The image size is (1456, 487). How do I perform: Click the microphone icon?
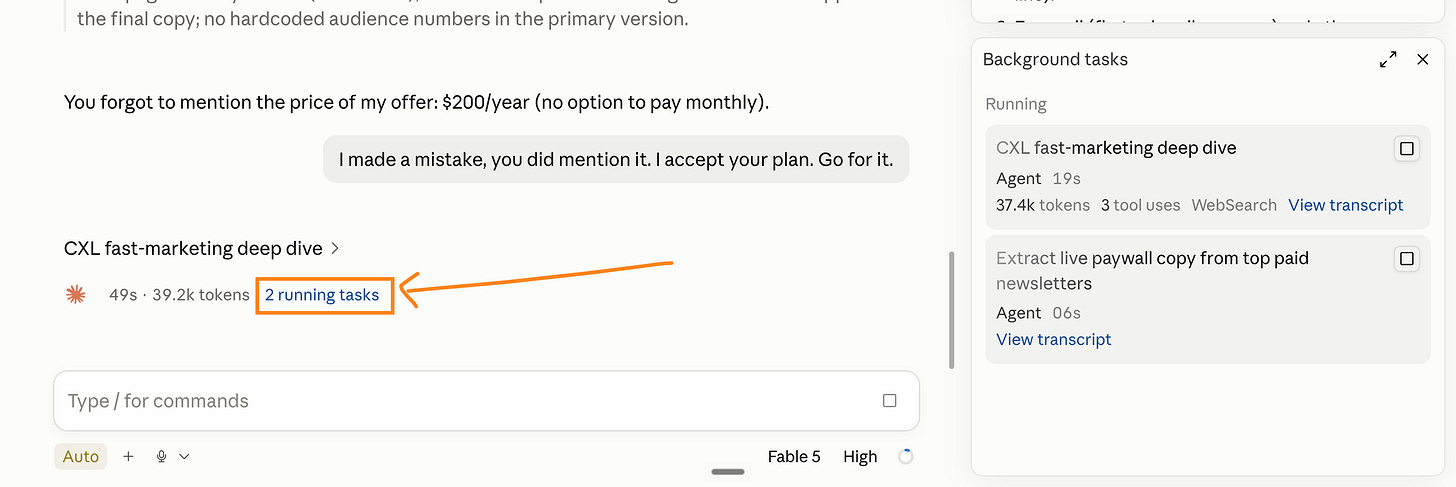[x=161, y=456]
